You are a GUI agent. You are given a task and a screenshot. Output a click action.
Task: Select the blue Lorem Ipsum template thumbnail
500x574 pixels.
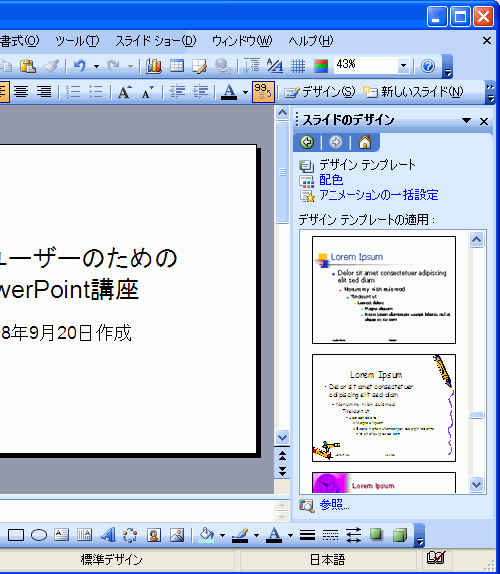[384, 290]
